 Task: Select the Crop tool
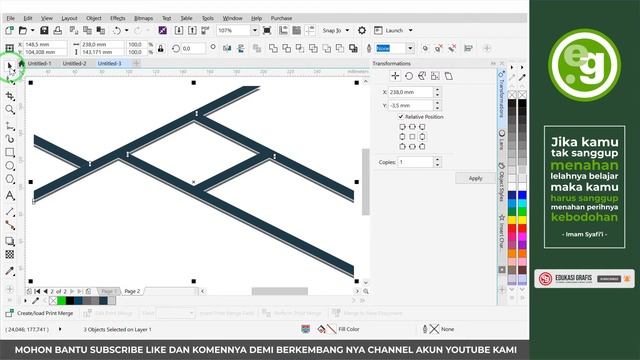pos(10,96)
